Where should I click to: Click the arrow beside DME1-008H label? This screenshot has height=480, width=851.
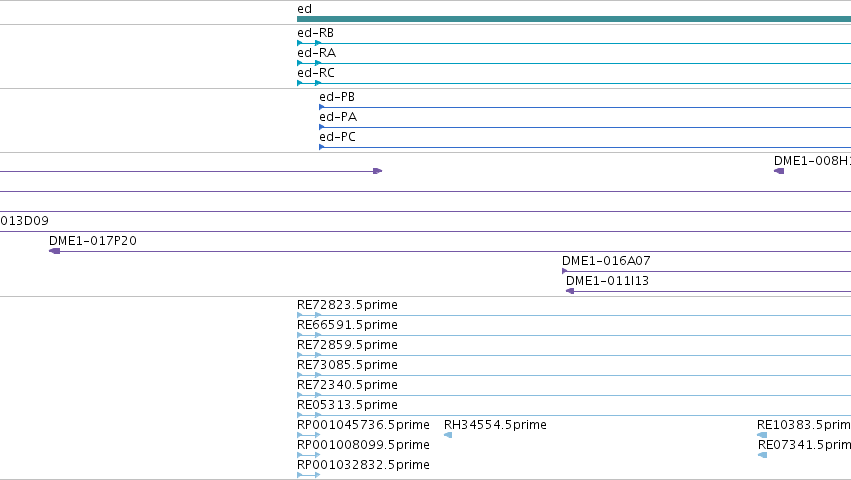coord(779,171)
